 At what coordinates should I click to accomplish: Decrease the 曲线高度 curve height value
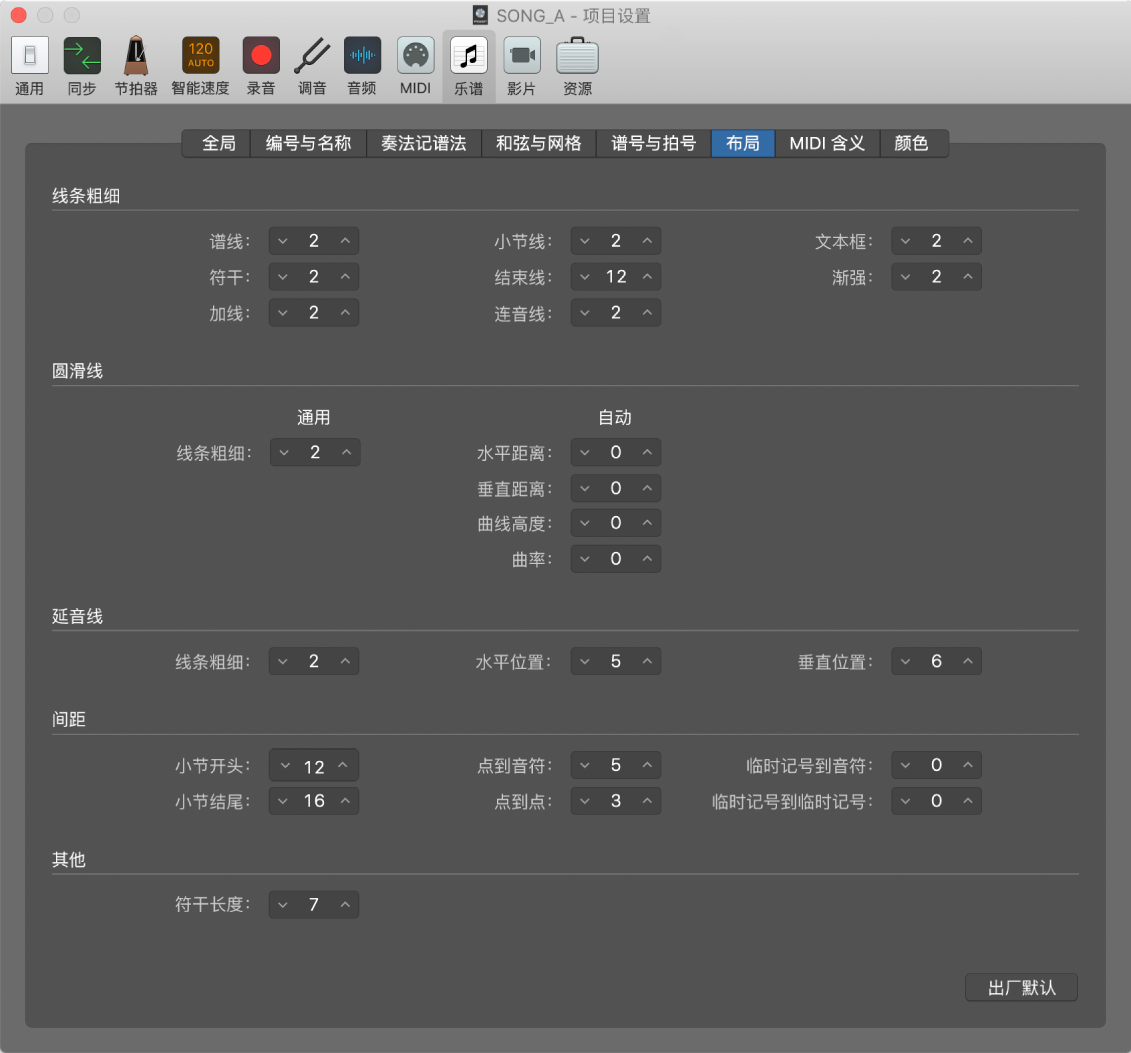[x=585, y=523]
